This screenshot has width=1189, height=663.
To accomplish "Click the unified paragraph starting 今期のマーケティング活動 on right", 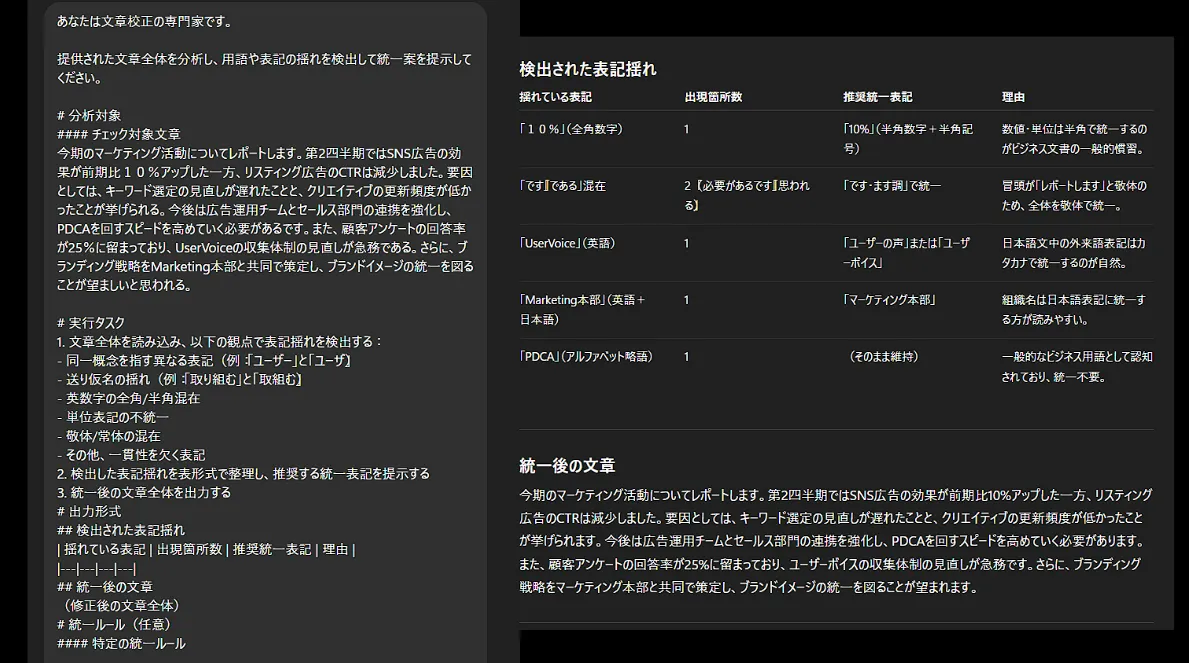I will pos(835,541).
